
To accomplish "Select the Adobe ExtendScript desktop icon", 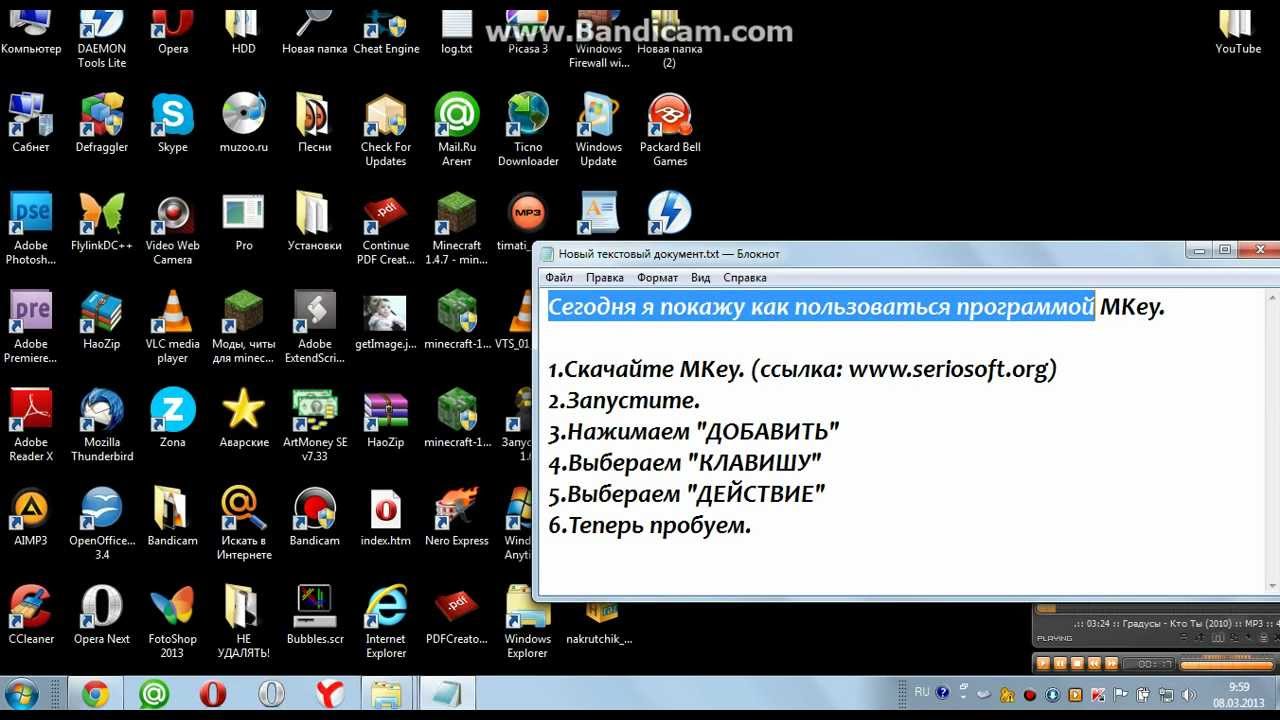I will pos(314,326).
